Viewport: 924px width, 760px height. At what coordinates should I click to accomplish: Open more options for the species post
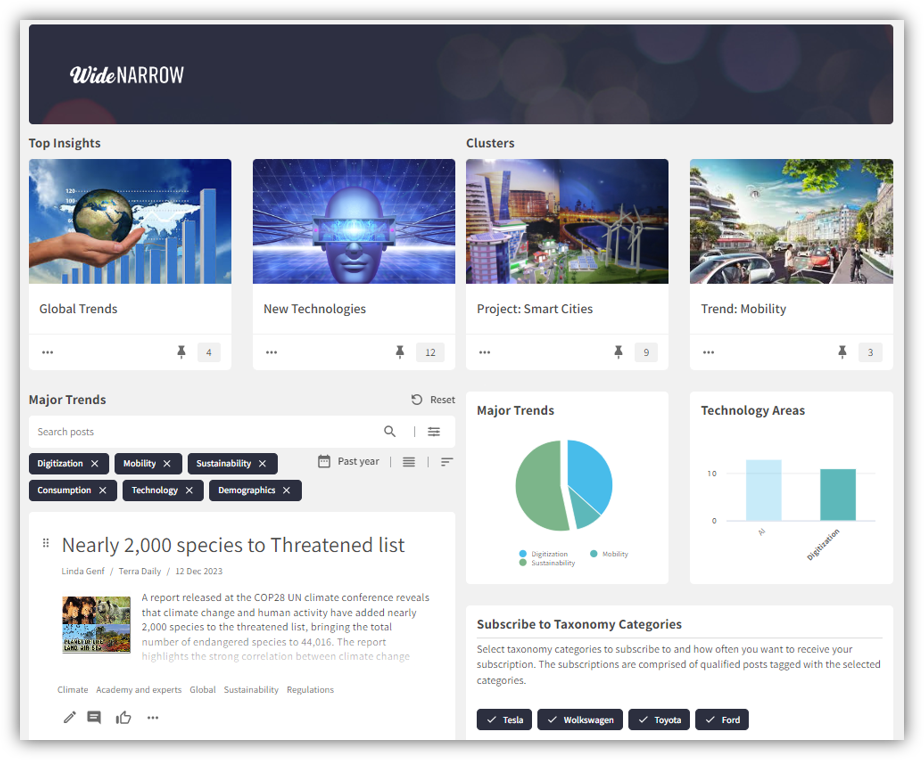click(152, 717)
